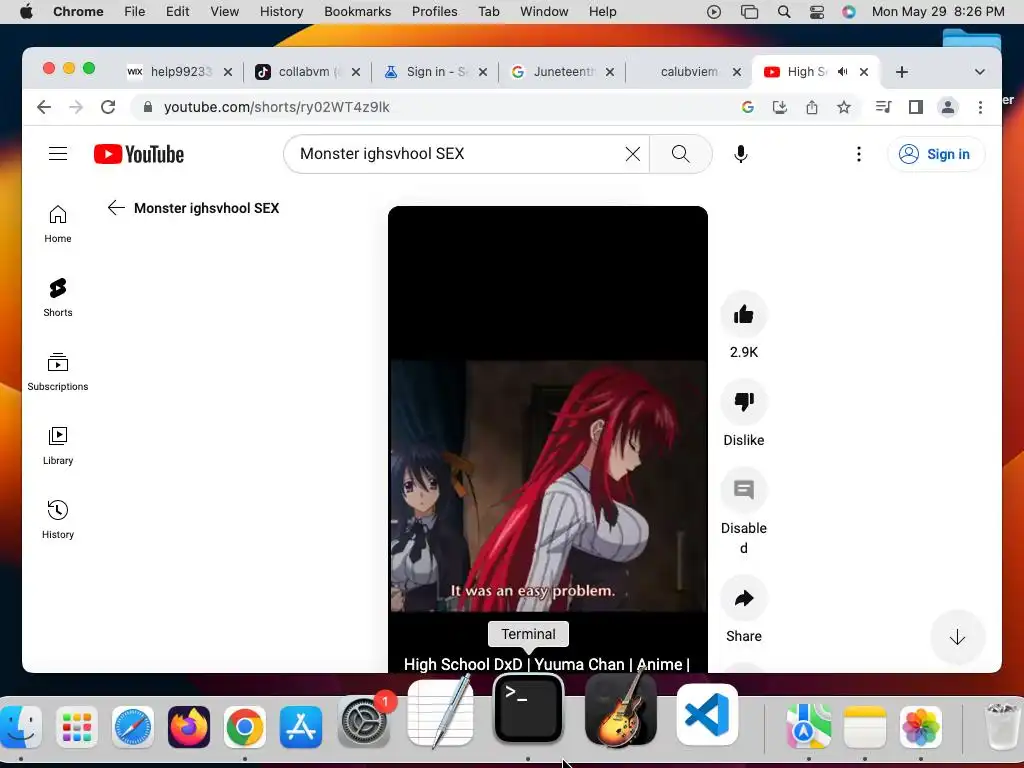
Task: Open the Apple menu
Action: point(26,12)
